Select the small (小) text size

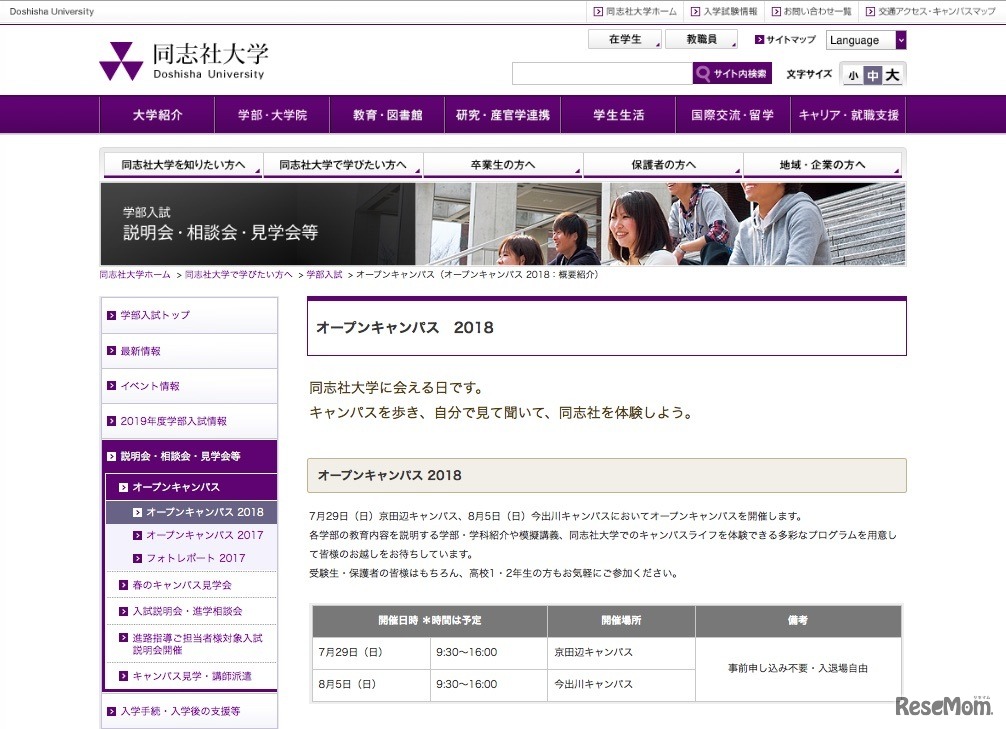coord(853,75)
